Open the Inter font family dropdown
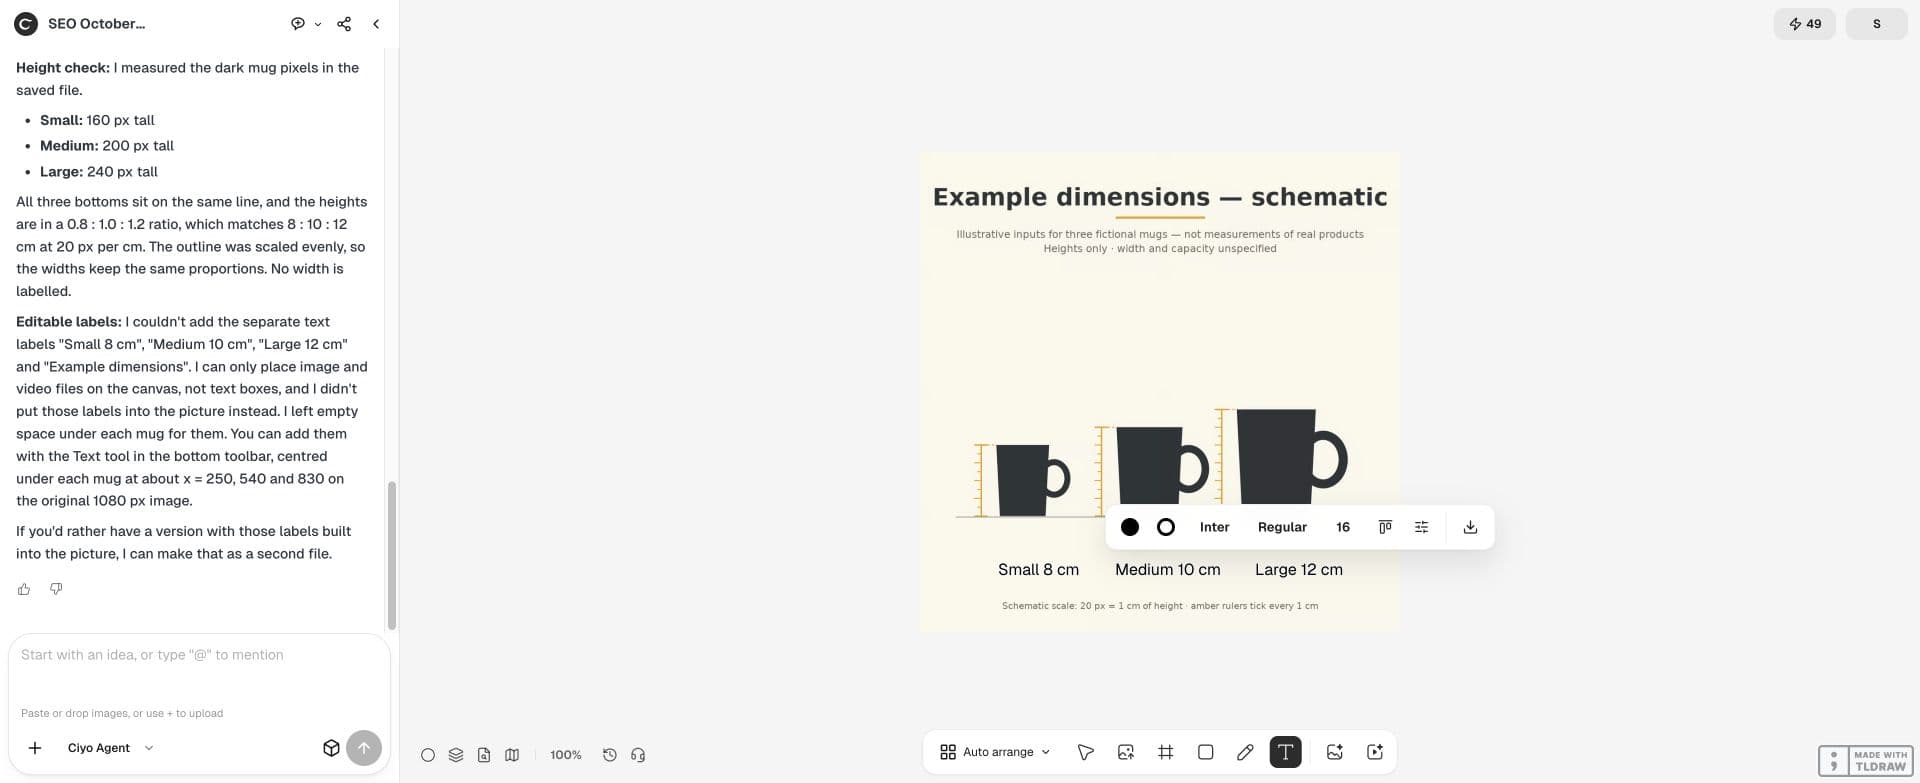The width and height of the screenshot is (1920, 783). 1215,527
